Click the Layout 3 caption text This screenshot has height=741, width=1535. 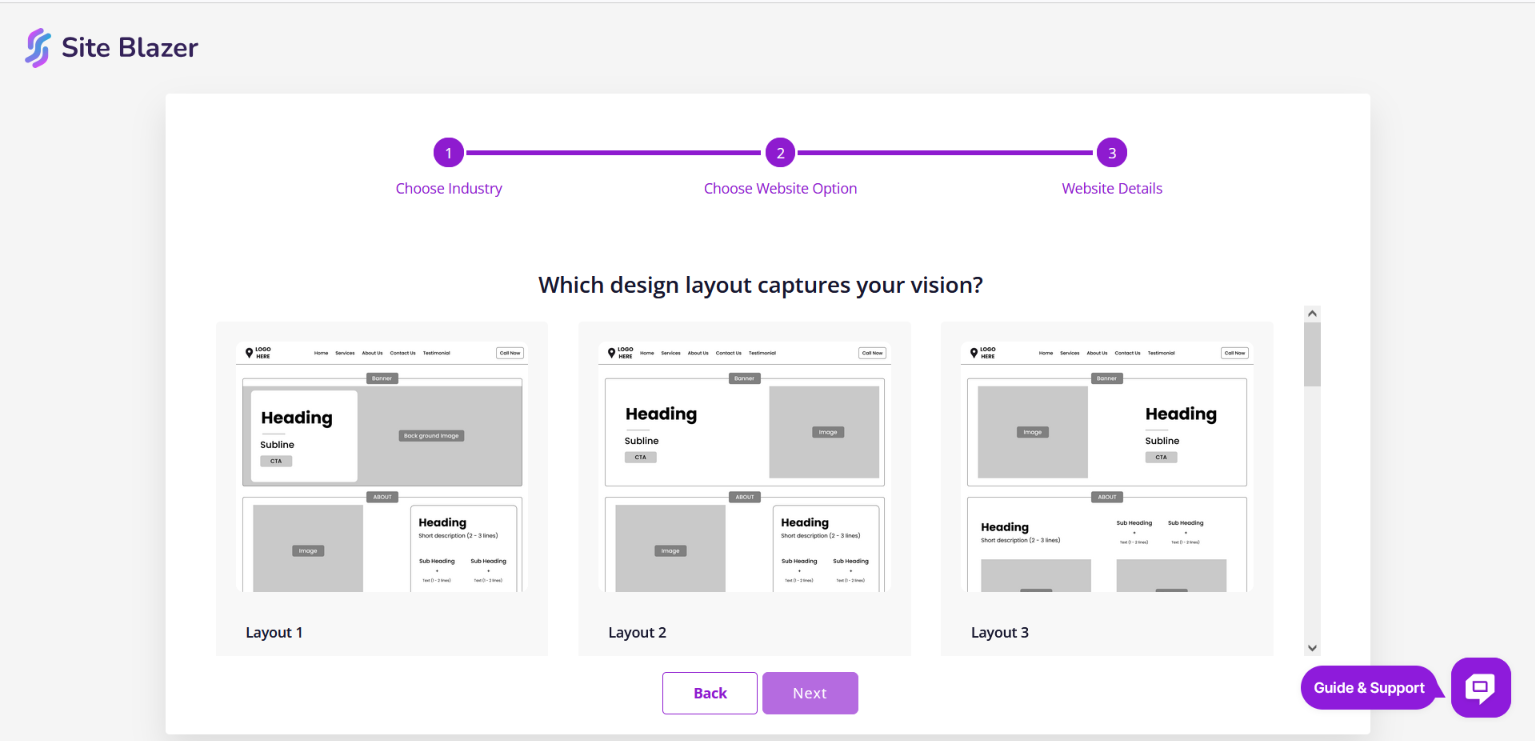1000,632
